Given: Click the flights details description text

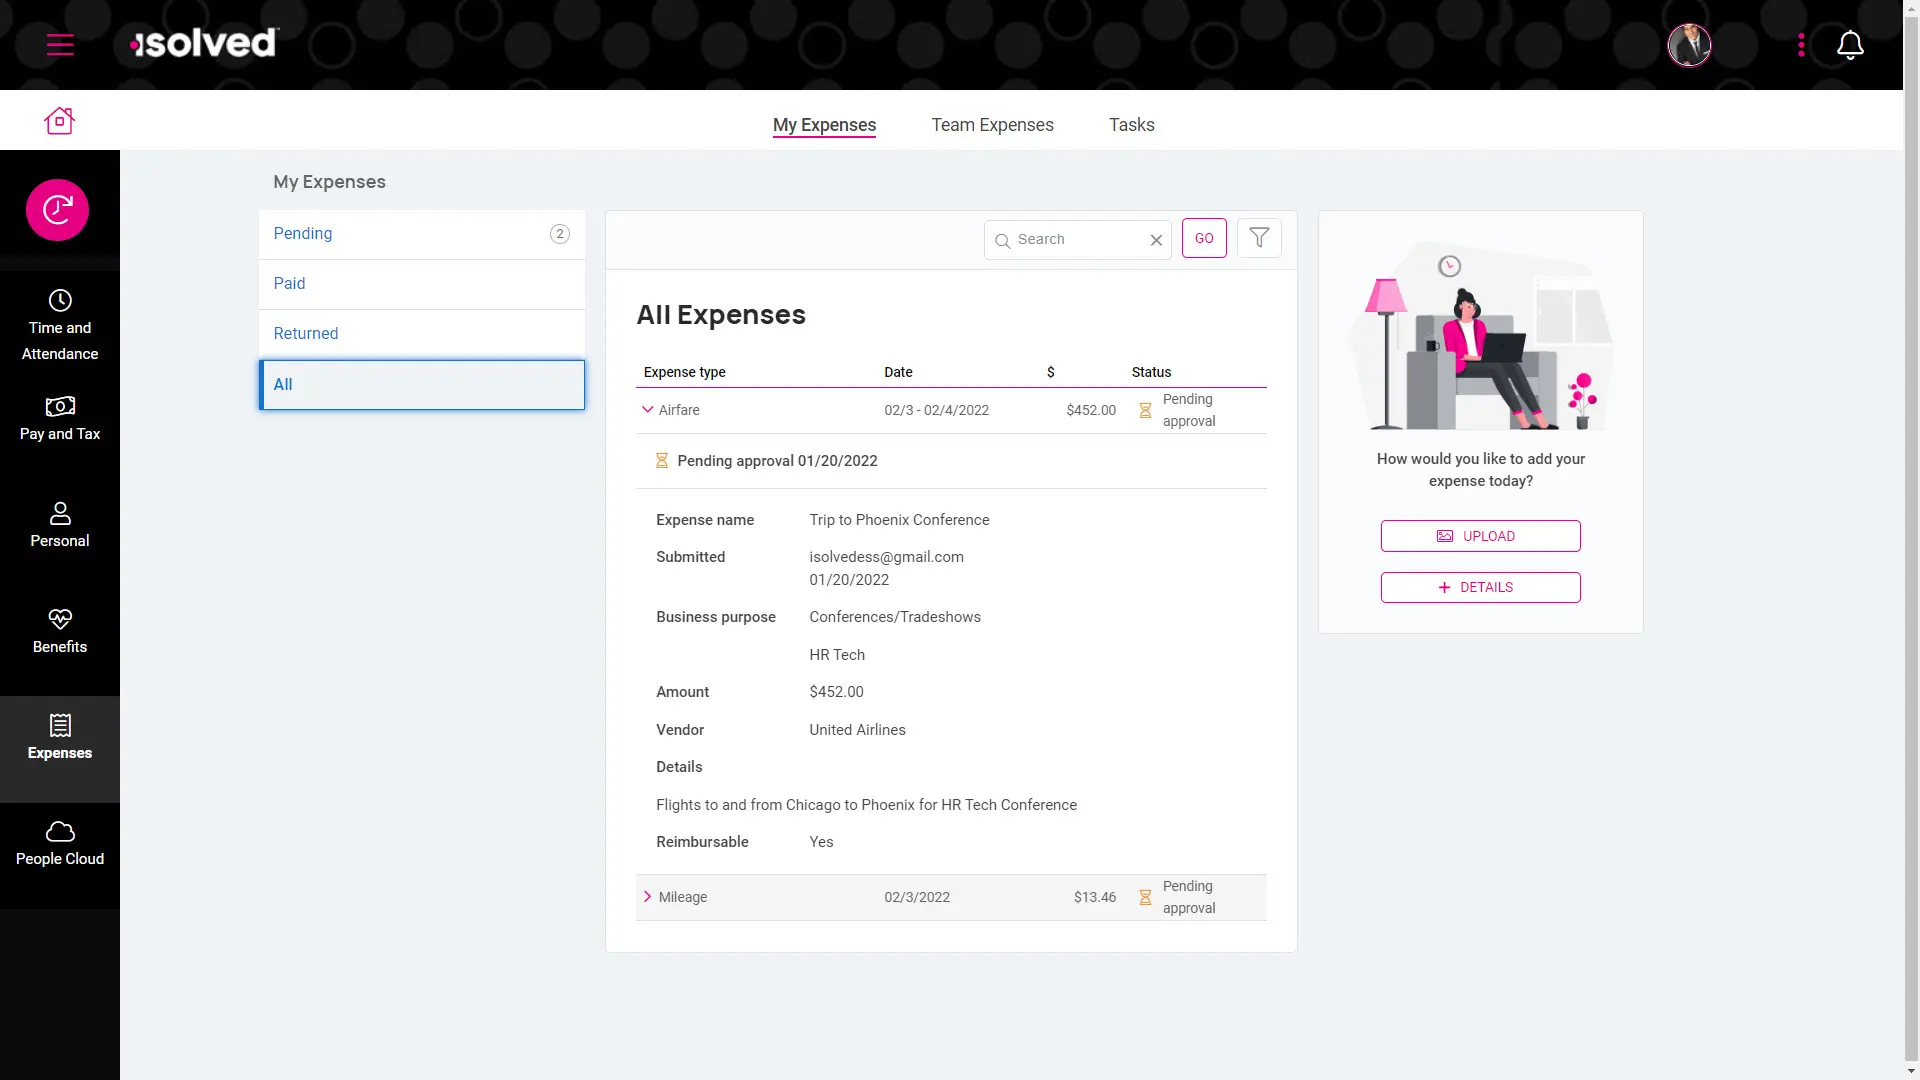Looking at the screenshot, I should tap(866, 805).
